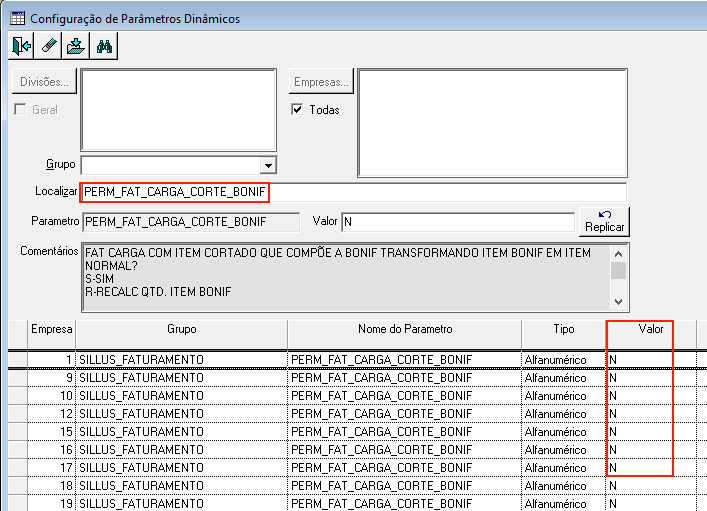707x511 pixels.
Task: Click the up arrow of Comentários scrollbar
Action: [619, 253]
